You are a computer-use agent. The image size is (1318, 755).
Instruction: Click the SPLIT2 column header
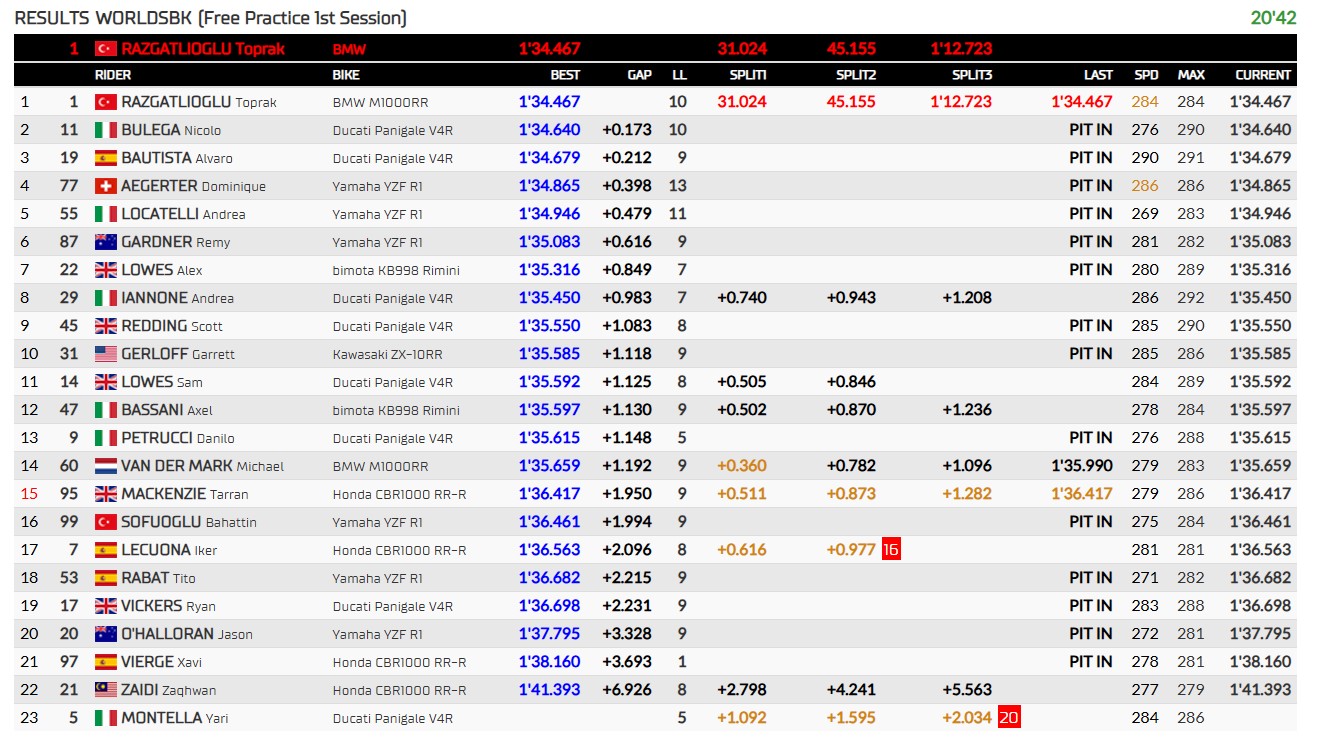pos(856,75)
